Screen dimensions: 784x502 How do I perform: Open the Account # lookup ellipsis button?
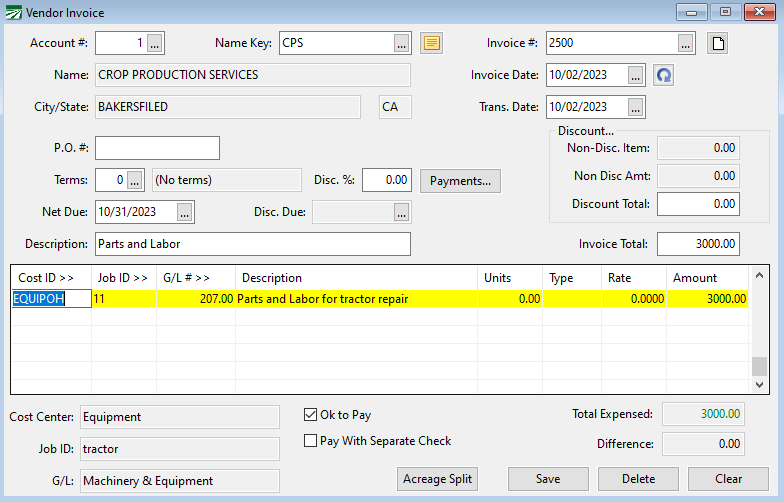[x=154, y=43]
